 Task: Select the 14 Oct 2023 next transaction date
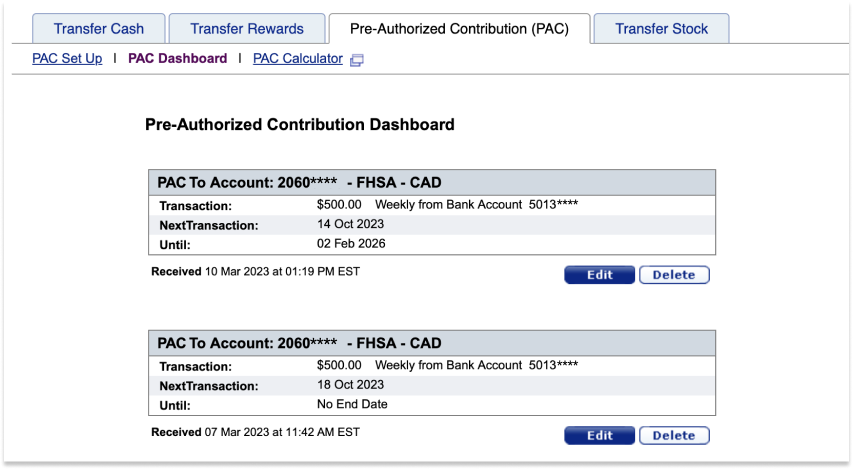click(350, 224)
